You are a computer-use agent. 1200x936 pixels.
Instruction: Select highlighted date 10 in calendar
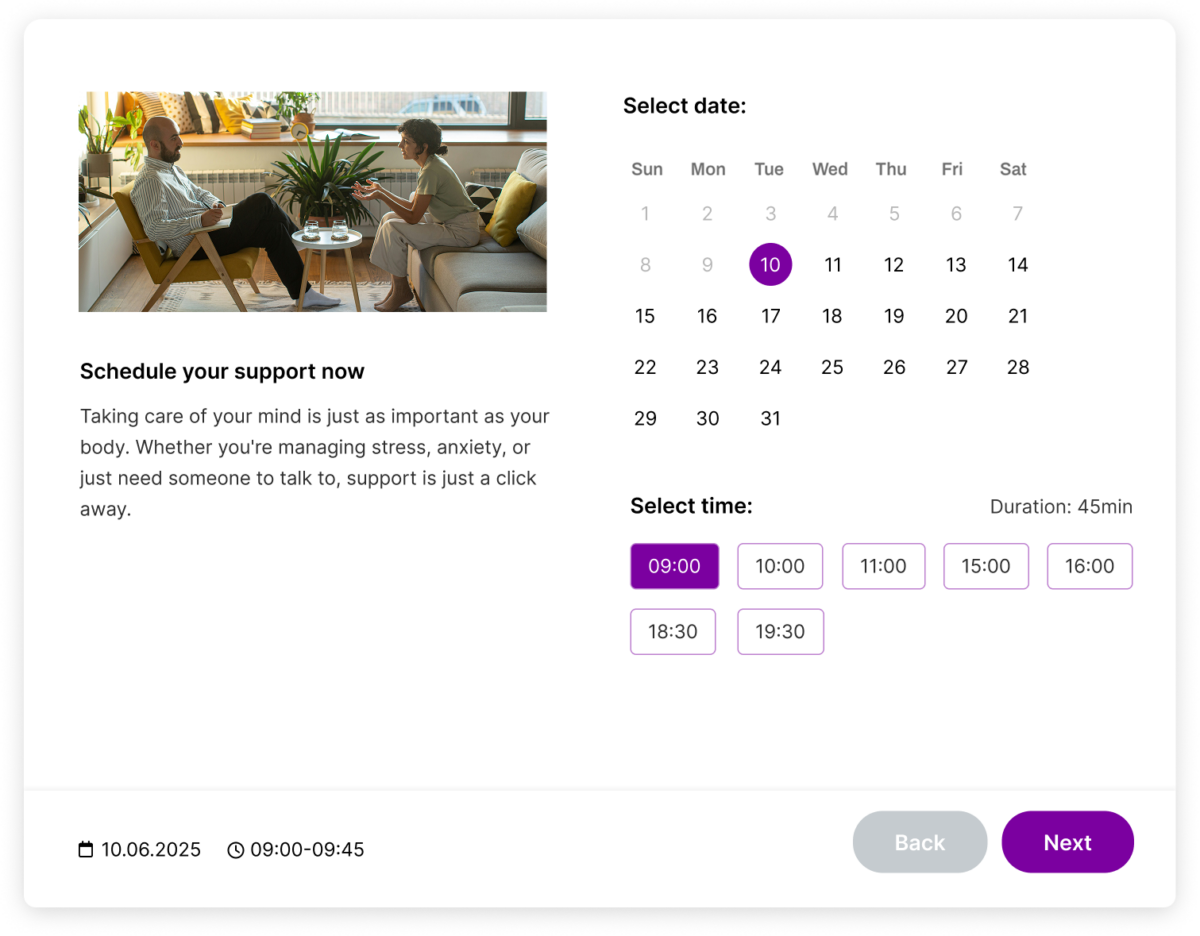770,265
